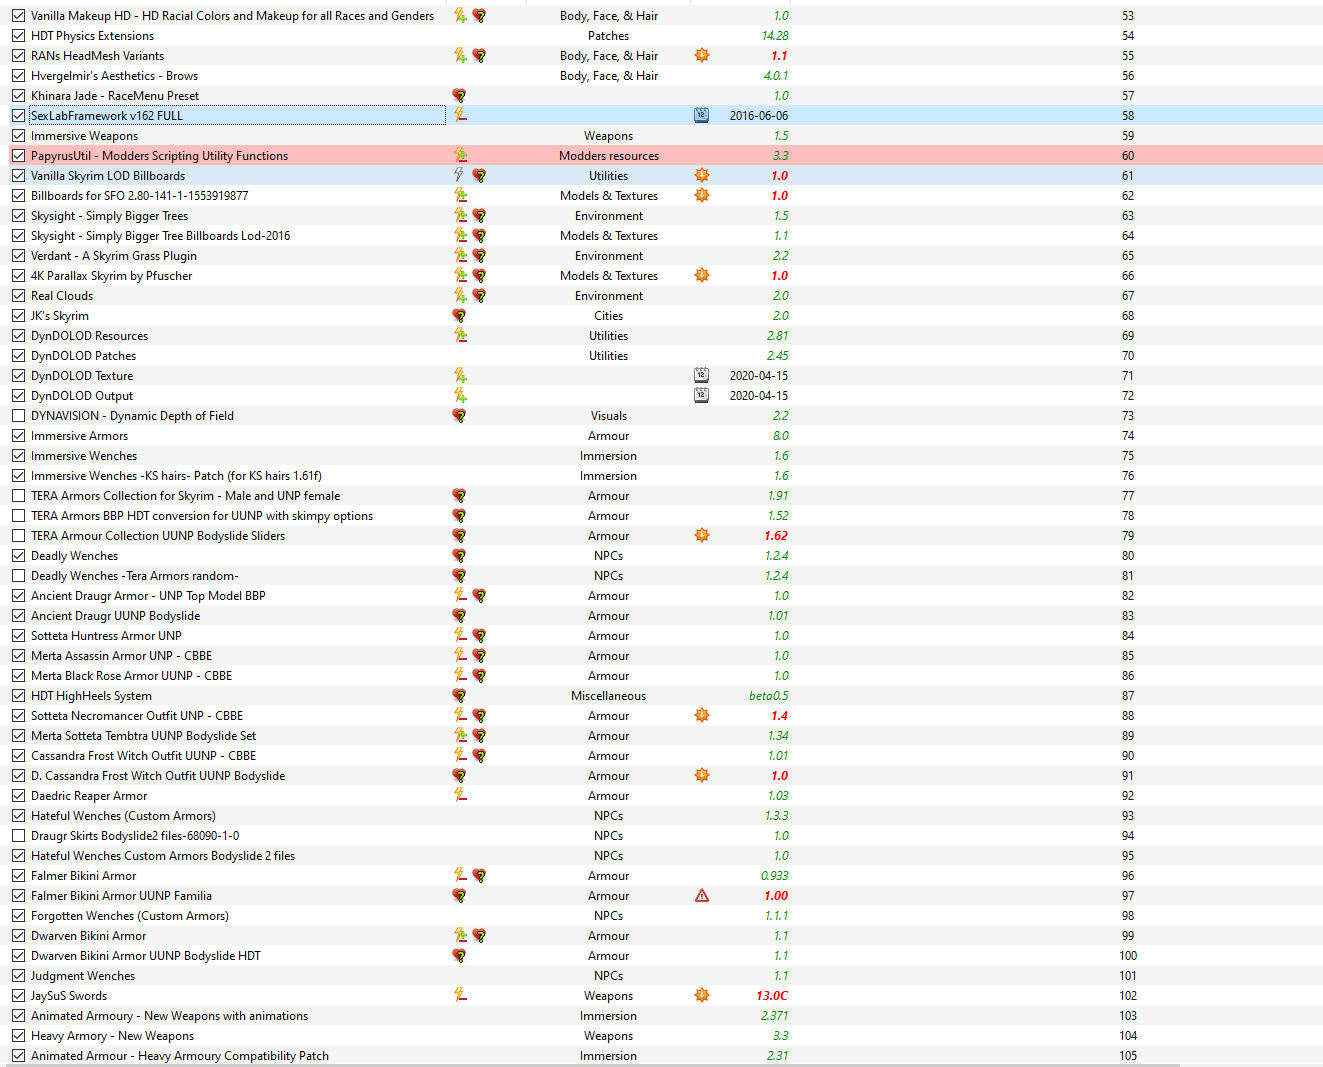Disable the Real Clouds mod checkbox
Image resolution: width=1323 pixels, height=1067 pixels.
click(18, 295)
